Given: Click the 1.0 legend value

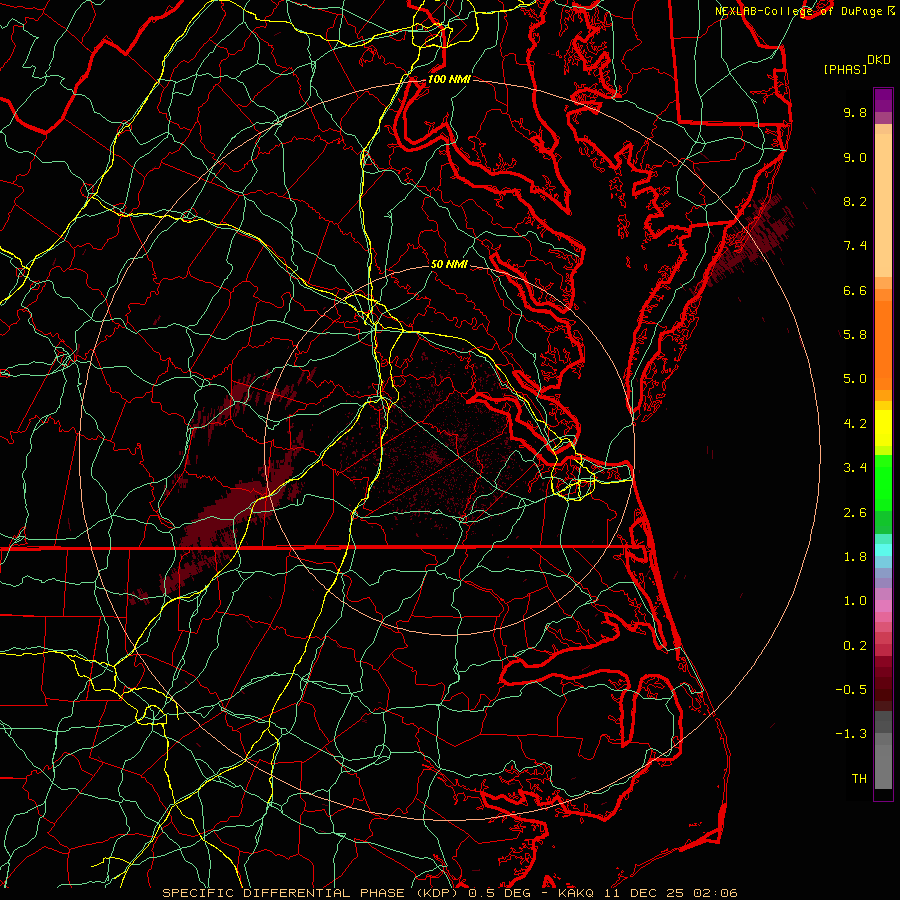Looking at the screenshot, I should [x=855, y=601].
